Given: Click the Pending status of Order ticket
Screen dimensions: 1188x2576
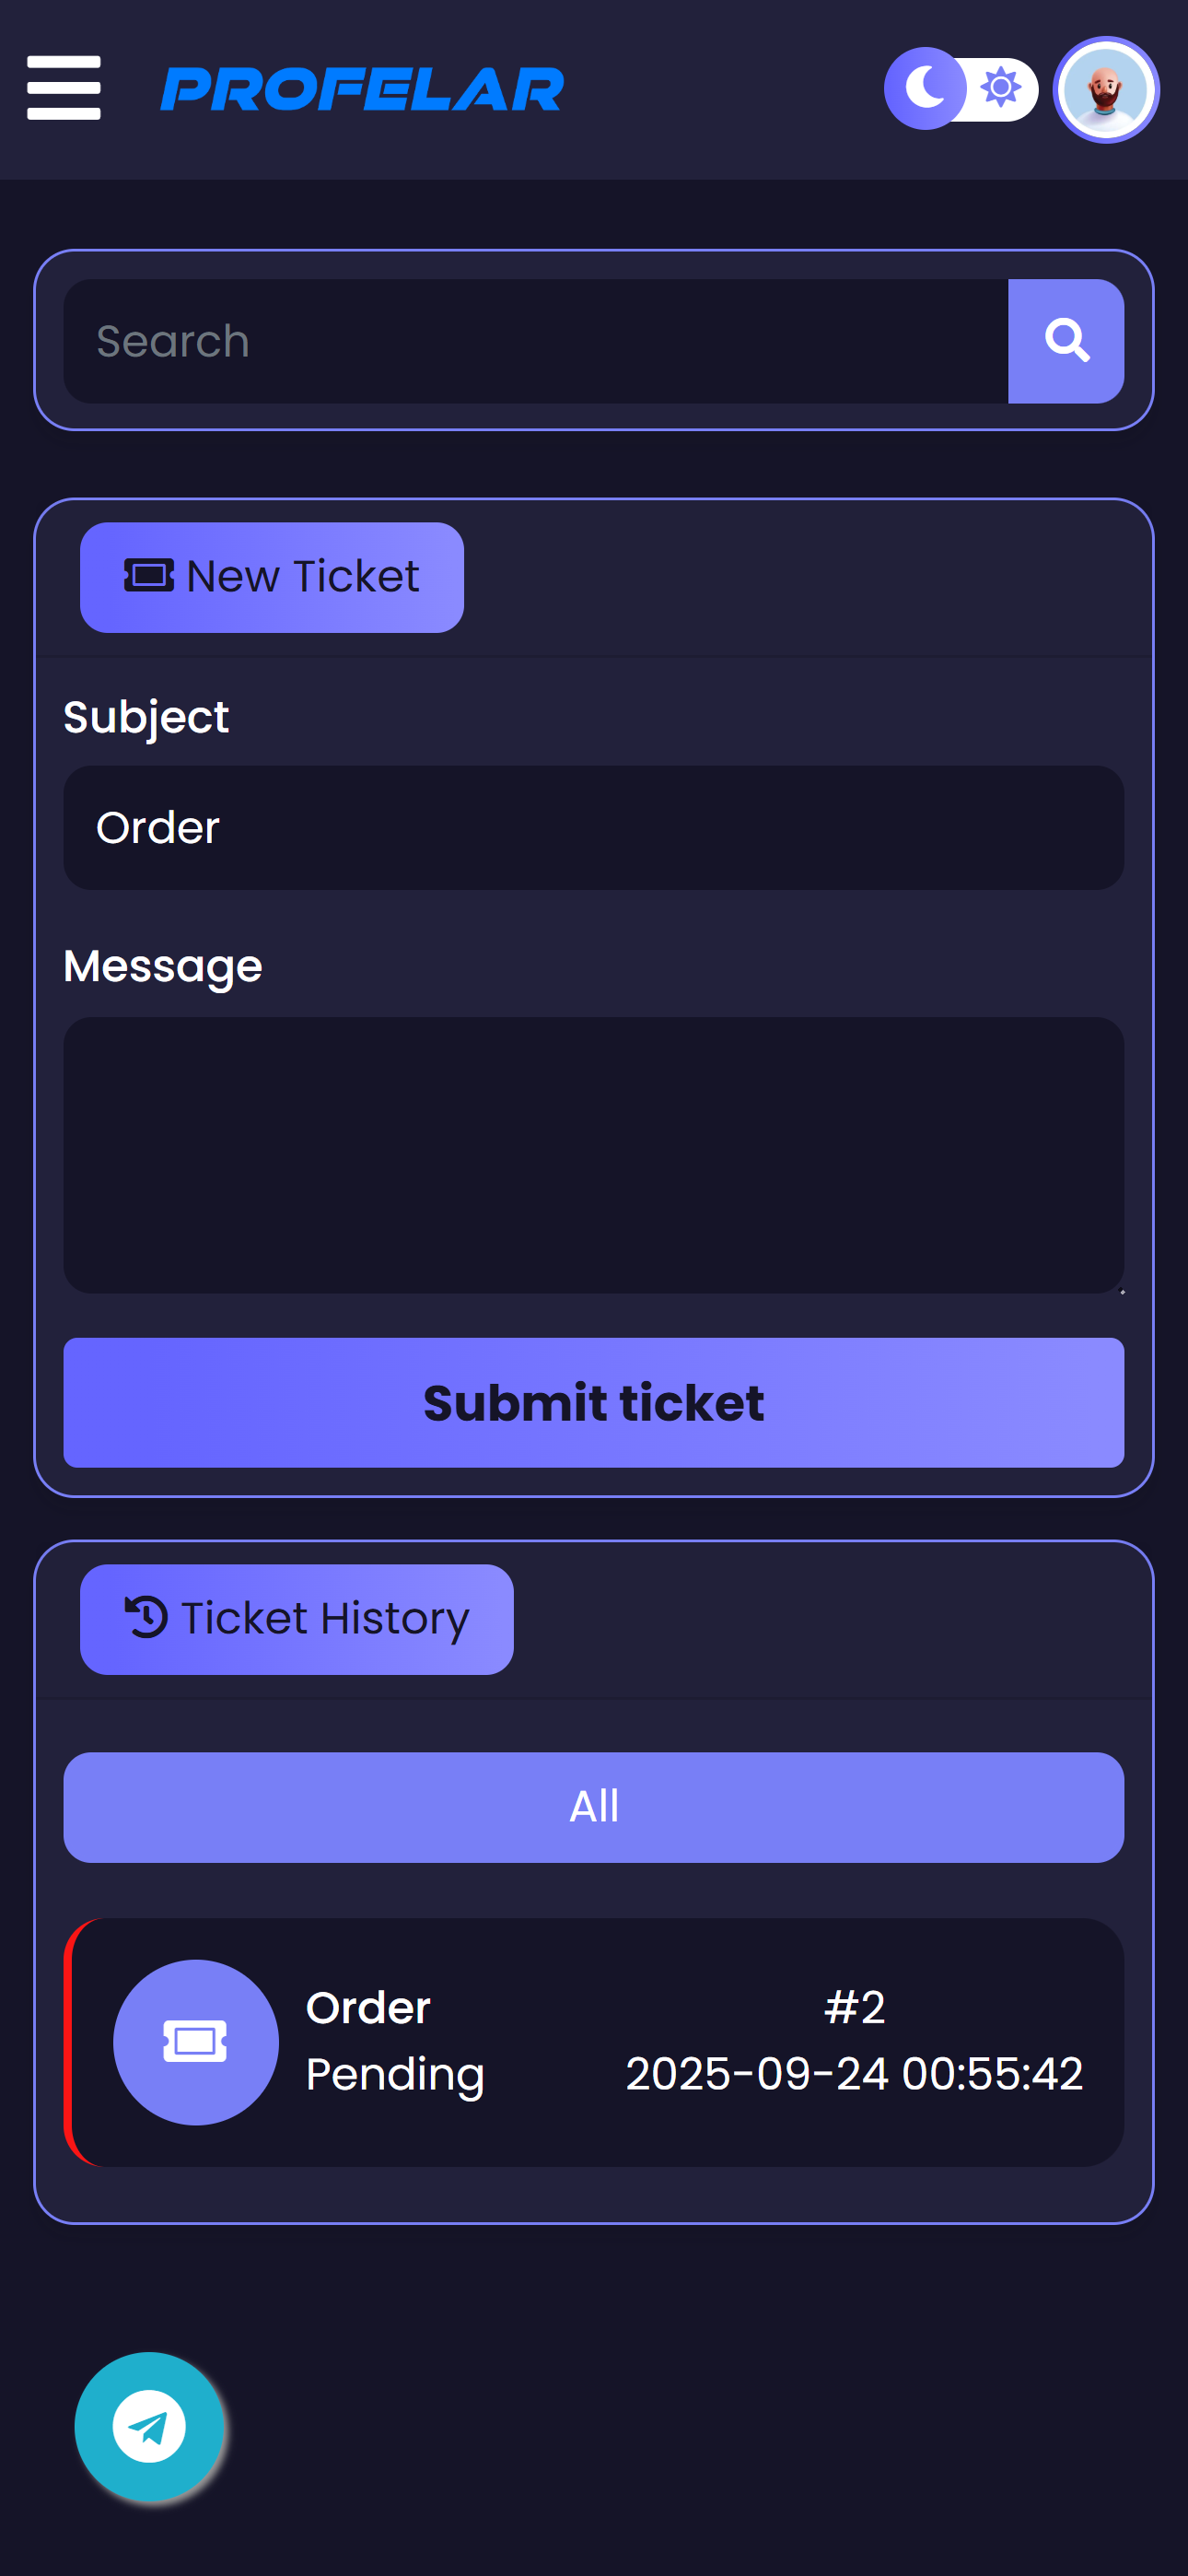Looking at the screenshot, I should (x=395, y=2074).
